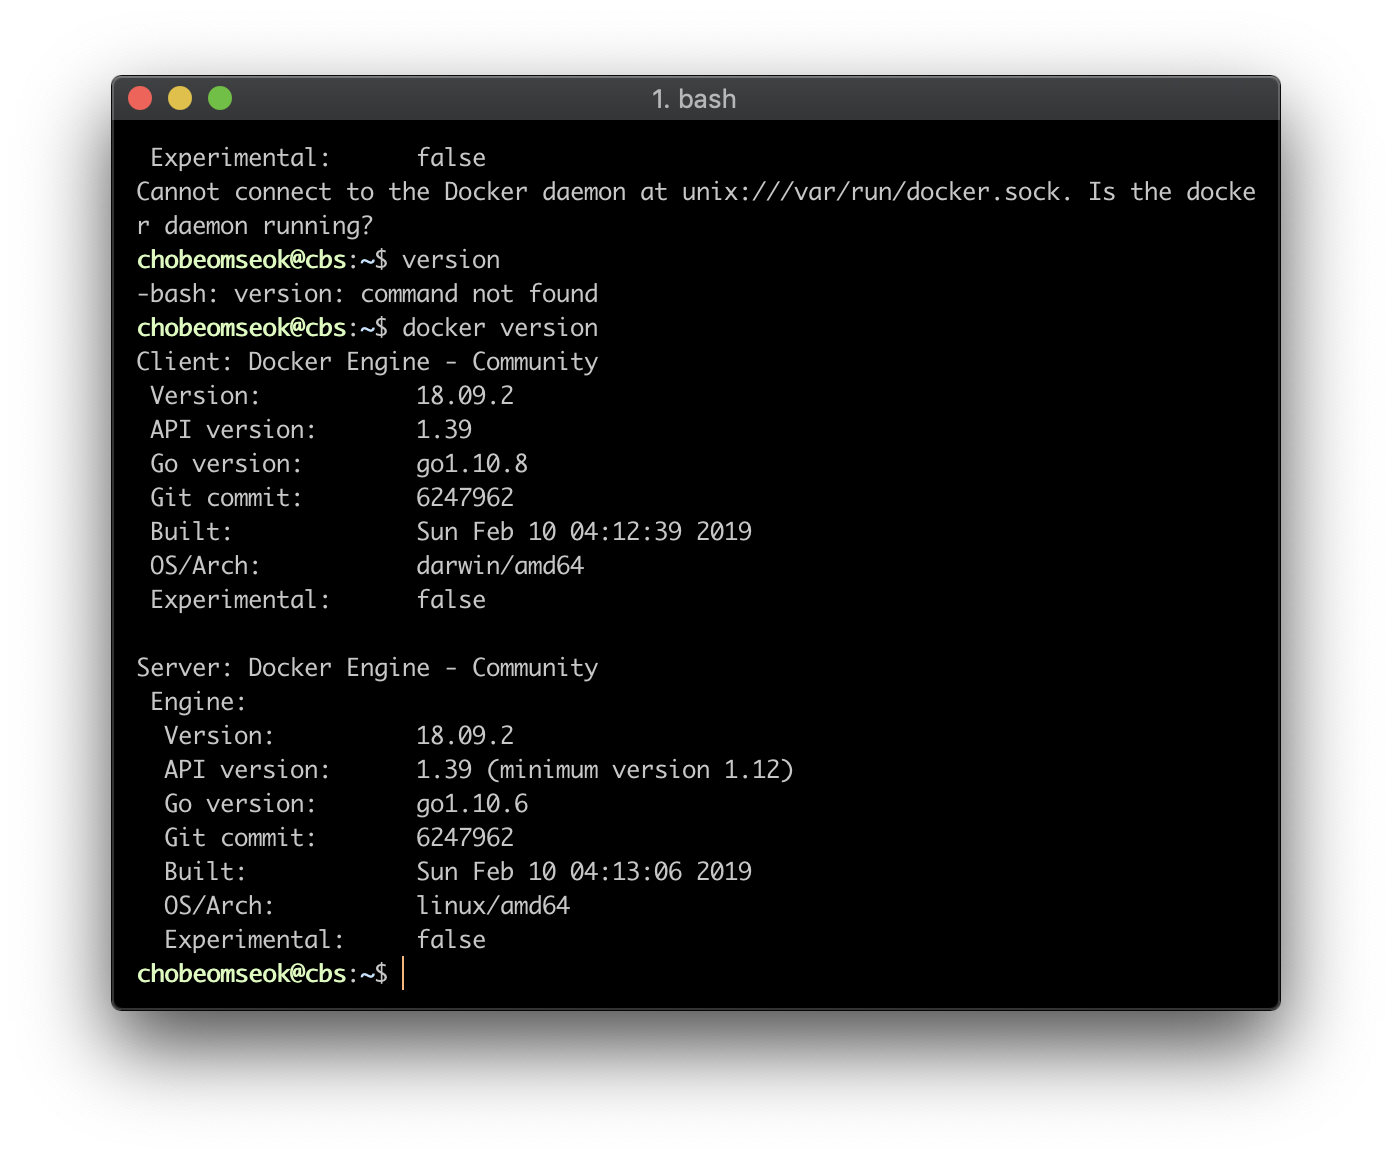1392x1158 pixels.
Task: Click the '1. bash' window title
Action: (694, 99)
